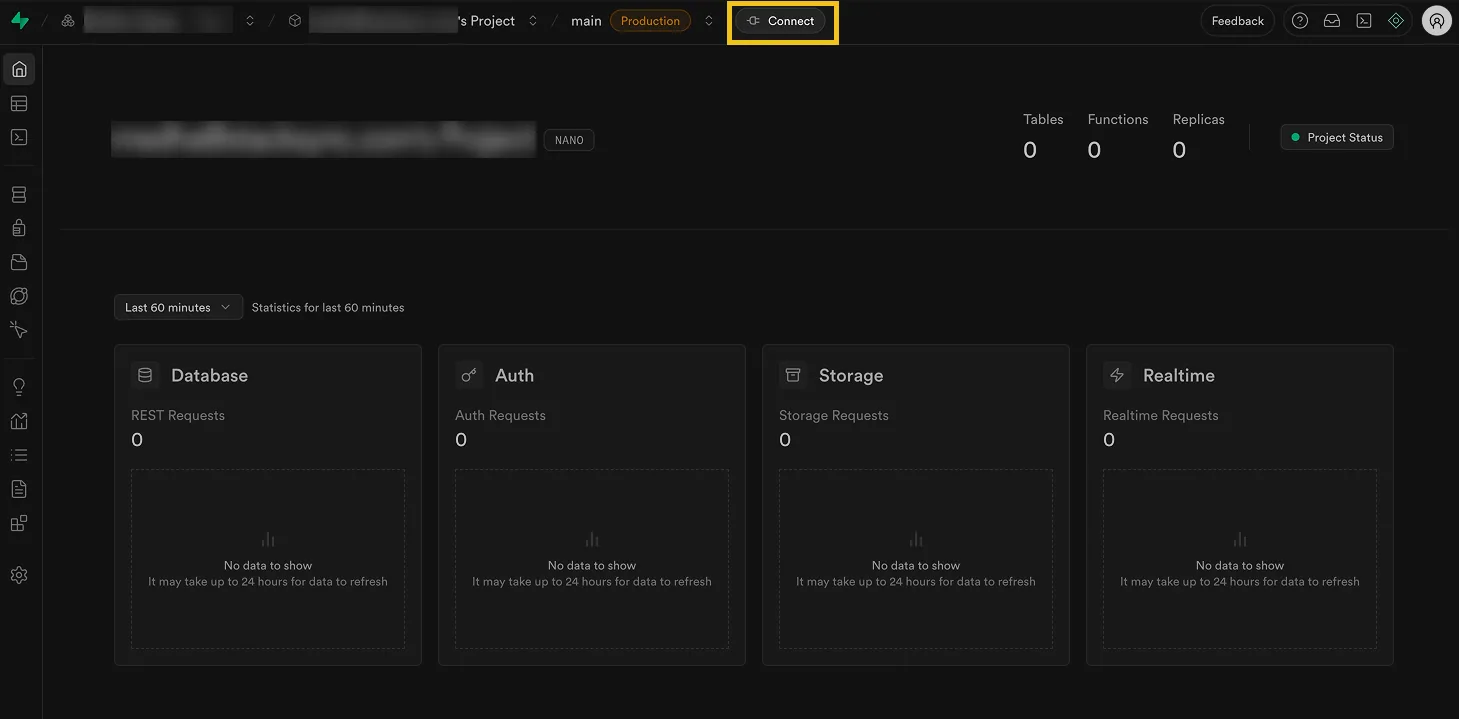The width and height of the screenshot is (1459, 719).
Task: Open the Database card heading
Action: tap(209, 375)
